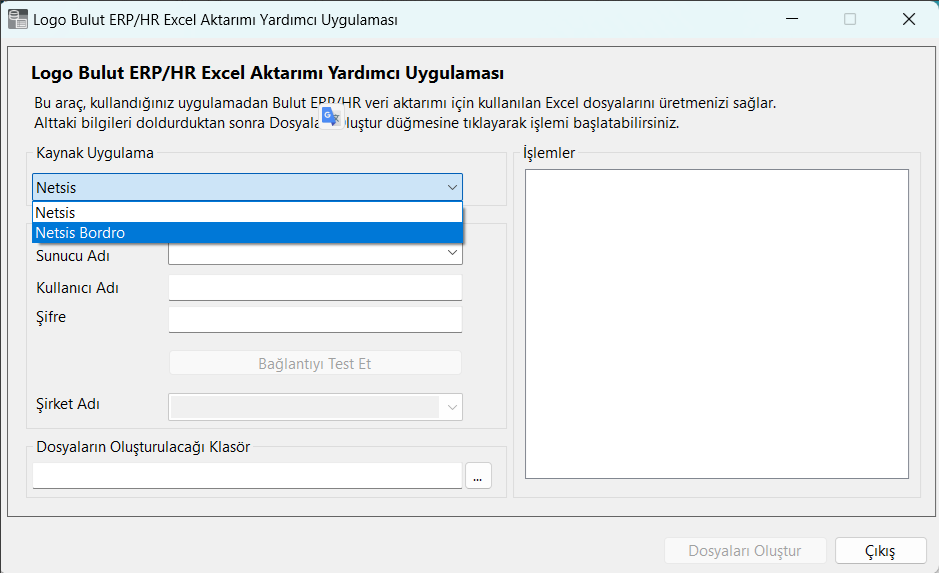Click the application icon in title bar
This screenshot has height=573, width=939.
17,19
